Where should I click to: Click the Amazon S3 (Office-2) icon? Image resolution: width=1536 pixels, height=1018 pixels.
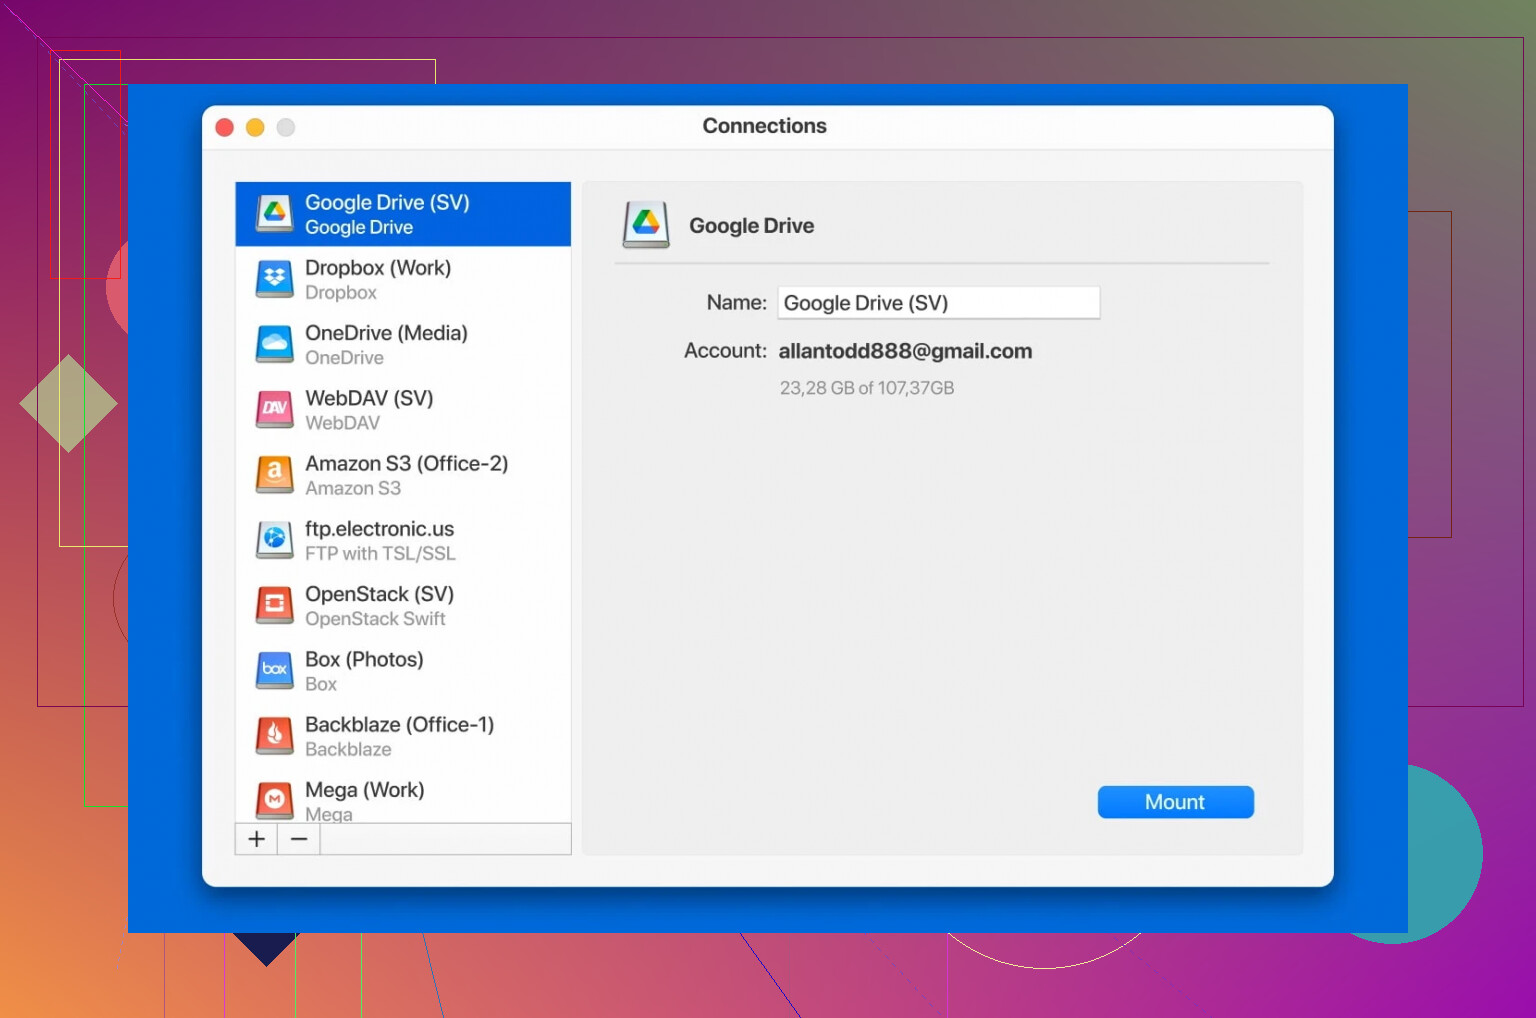point(274,474)
